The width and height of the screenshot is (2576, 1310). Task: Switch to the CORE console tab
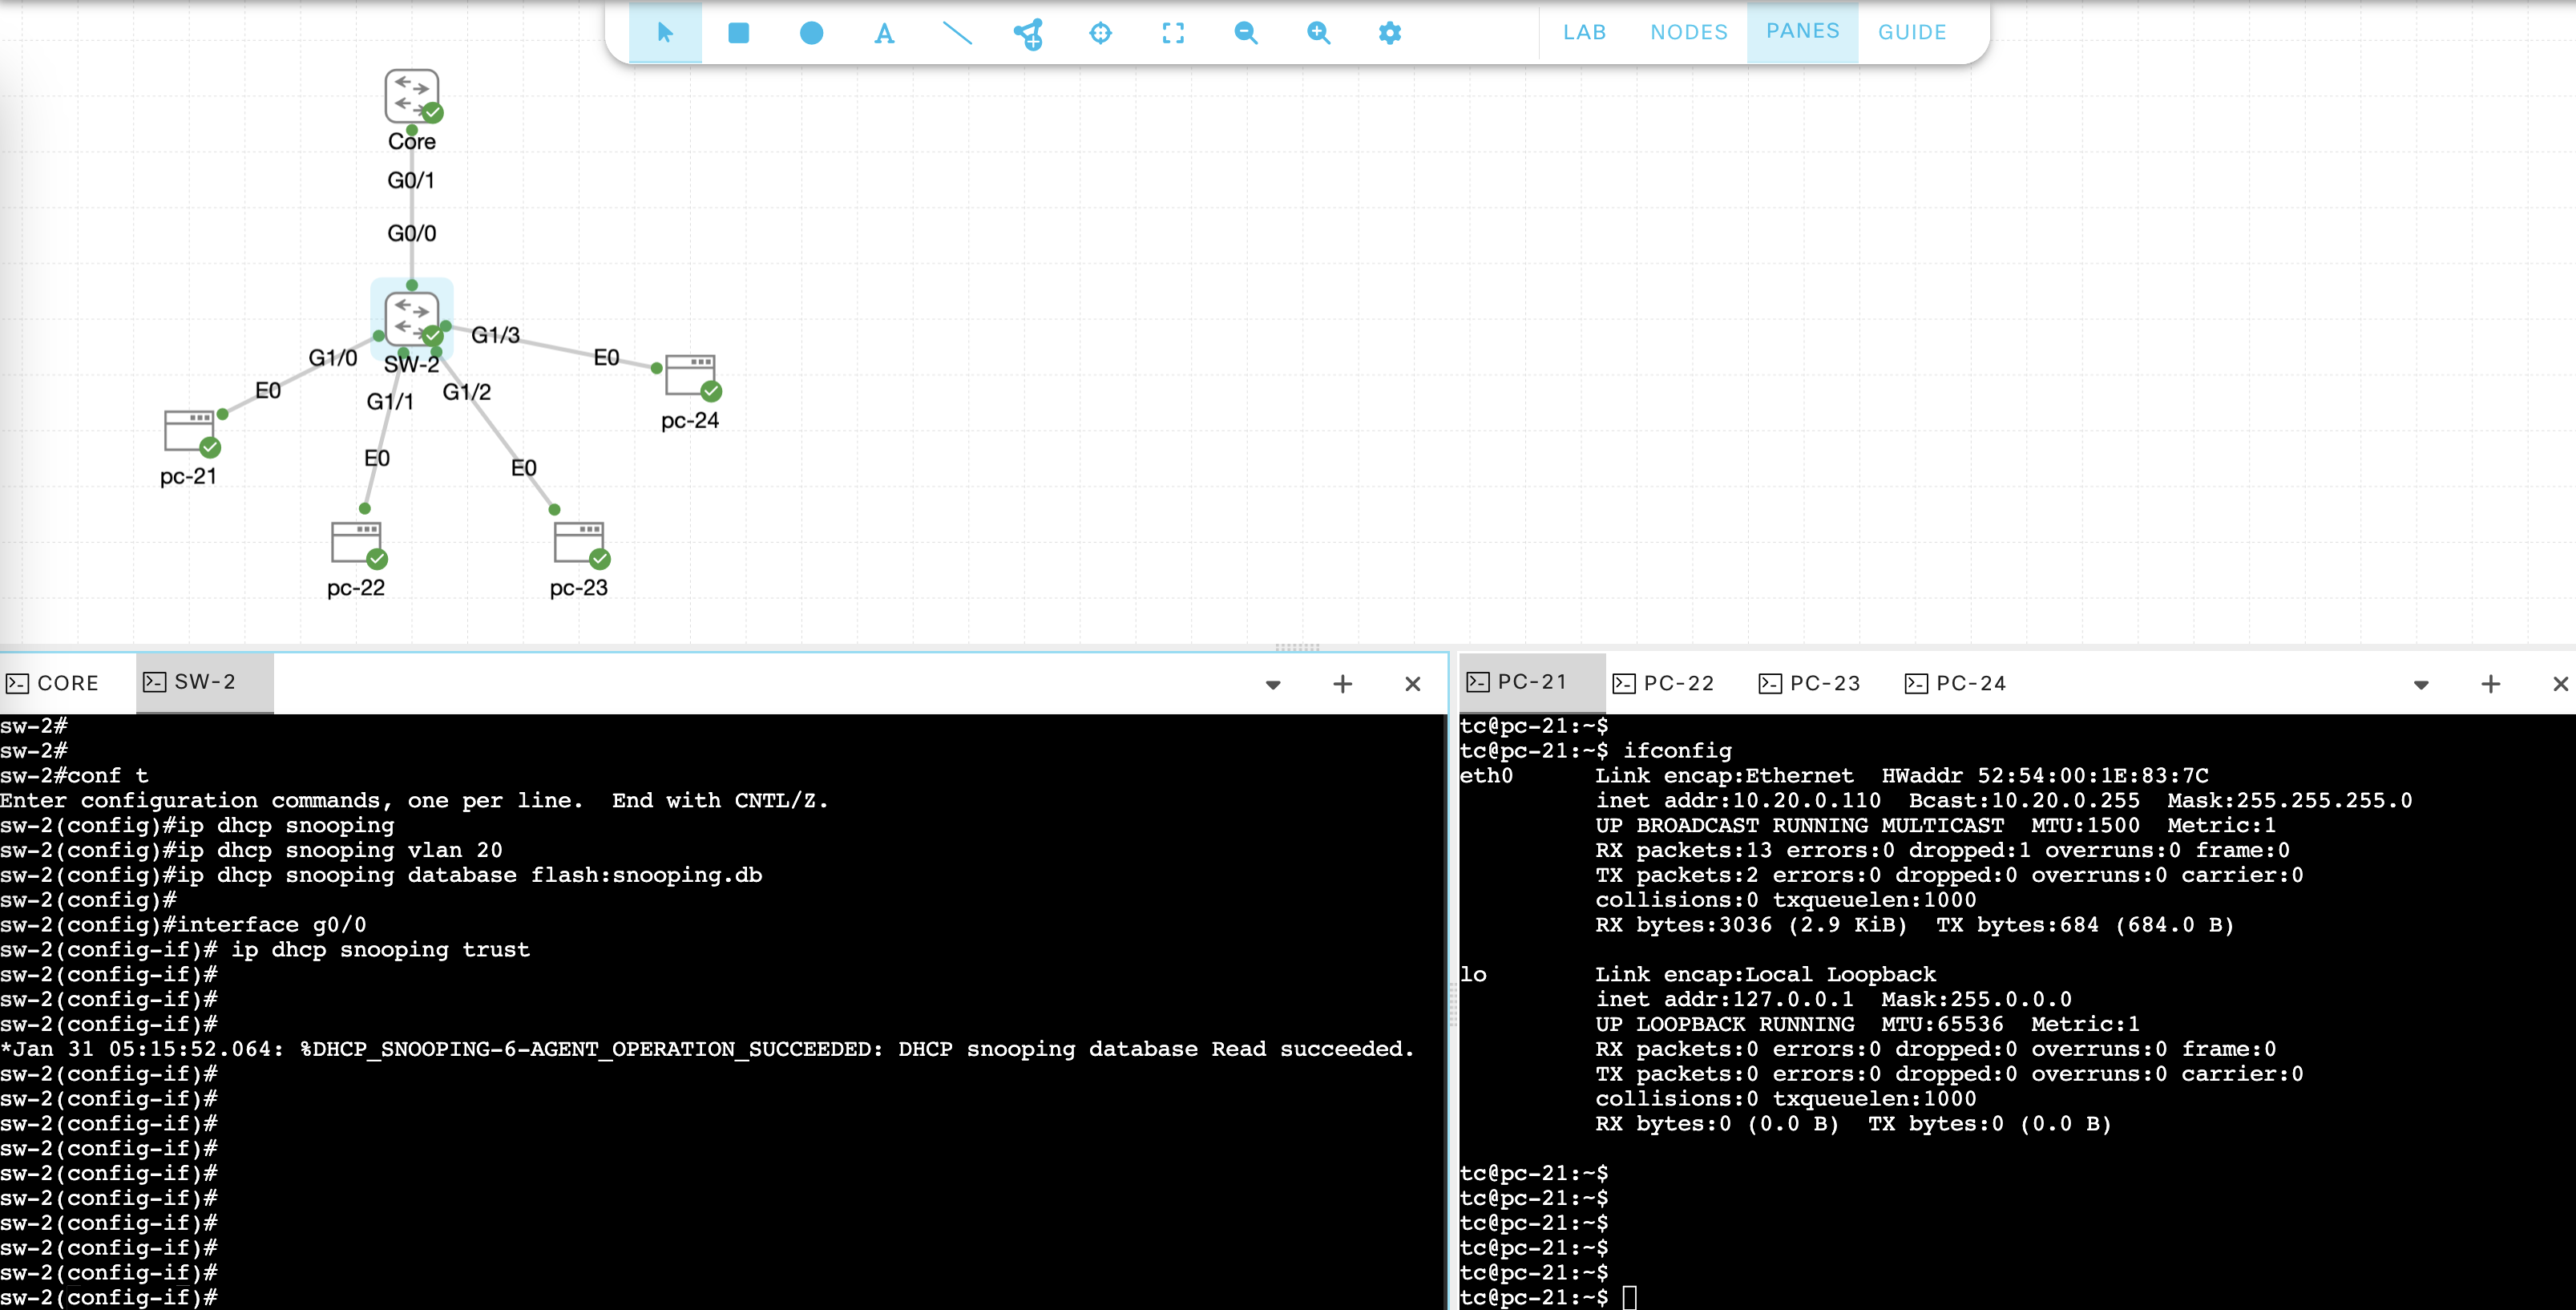(55, 683)
